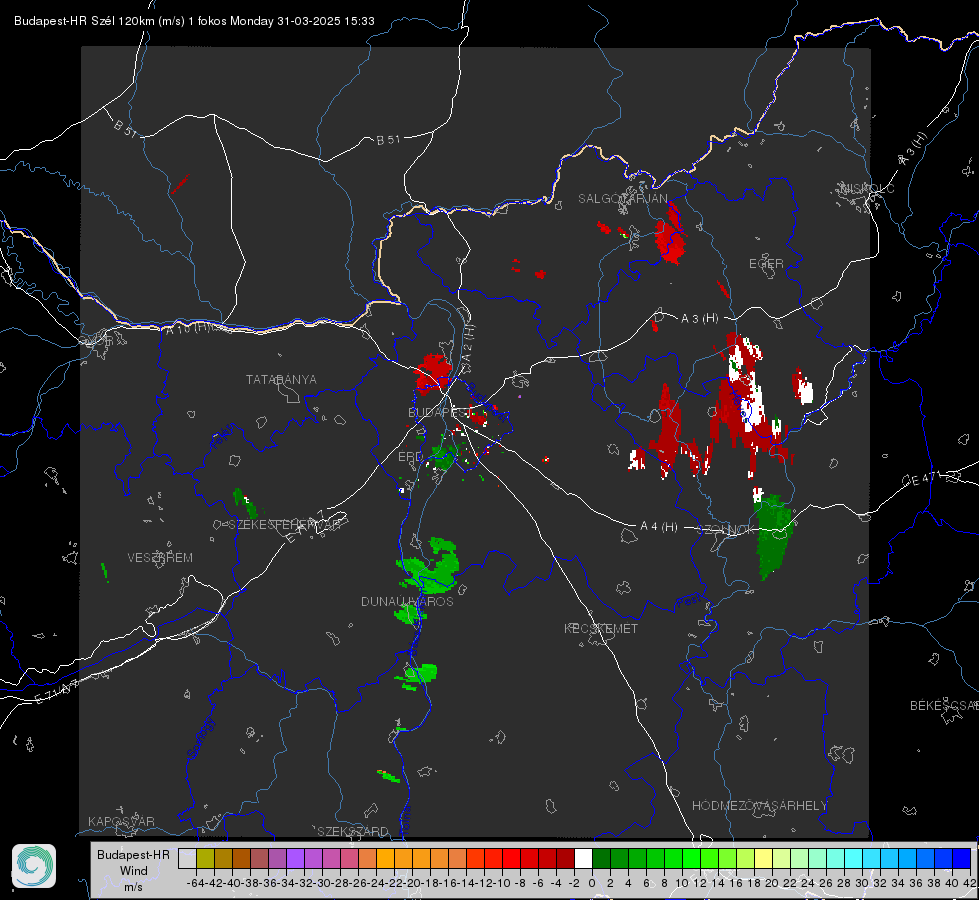Select the -20 value on the scale
The image size is (979, 900).
point(412,883)
